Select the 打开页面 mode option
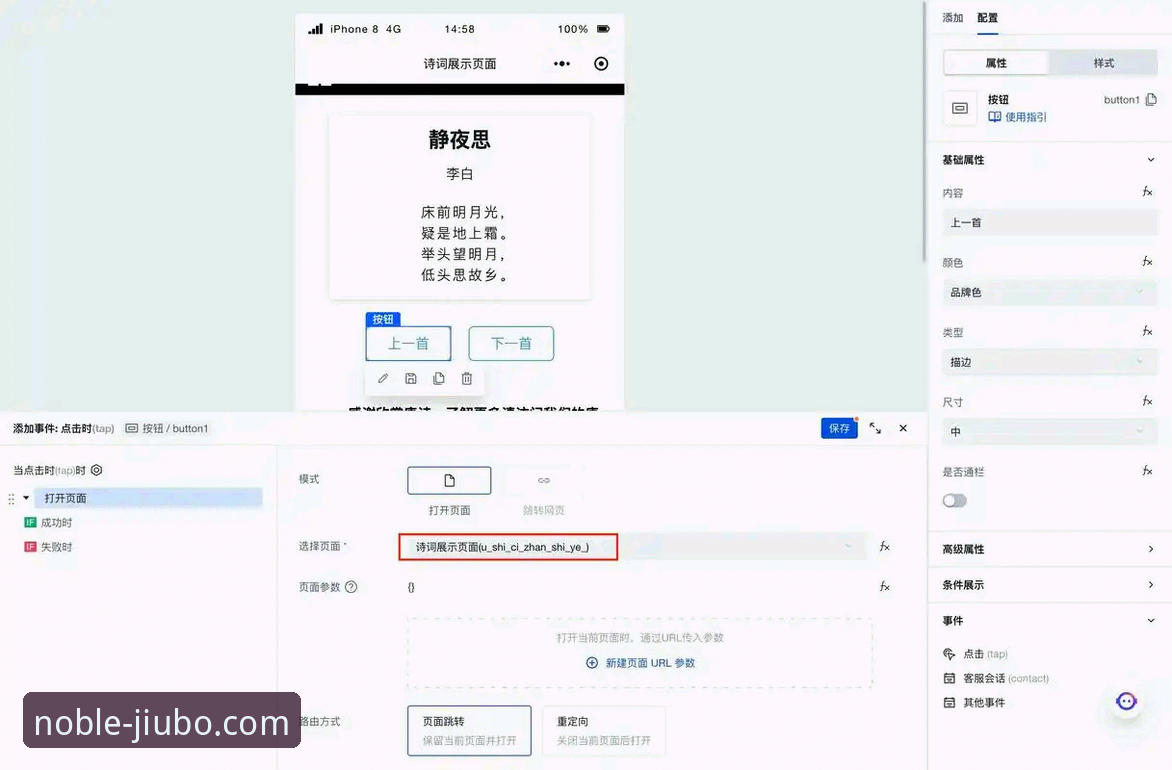Image resolution: width=1172 pixels, height=770 pixels. point(449,481)
